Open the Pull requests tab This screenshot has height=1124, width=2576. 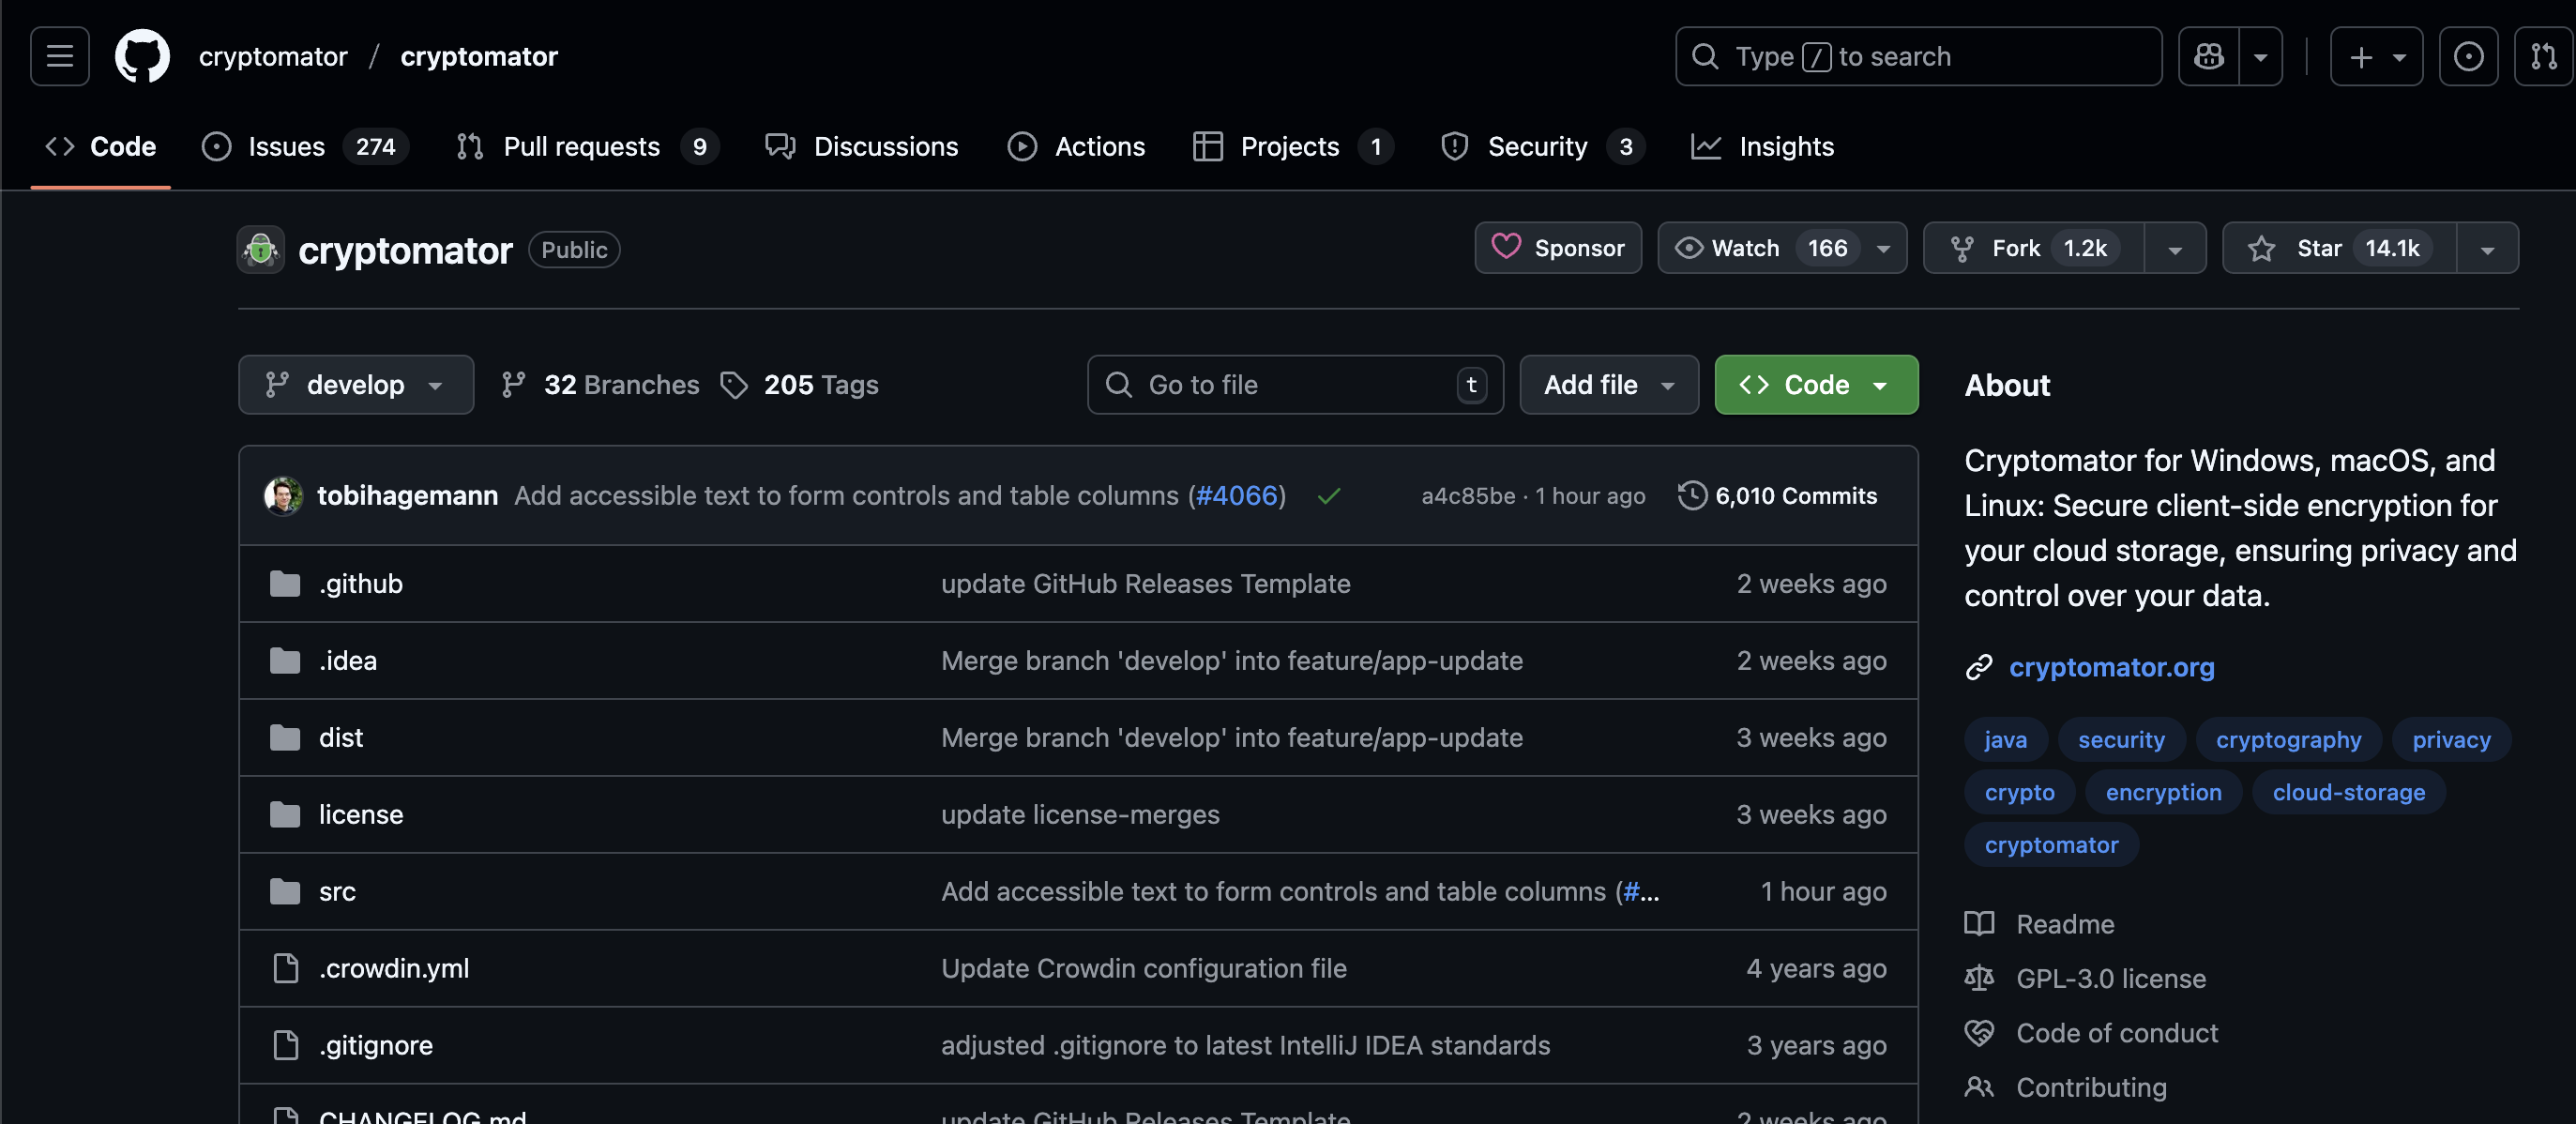click(580, 147)
